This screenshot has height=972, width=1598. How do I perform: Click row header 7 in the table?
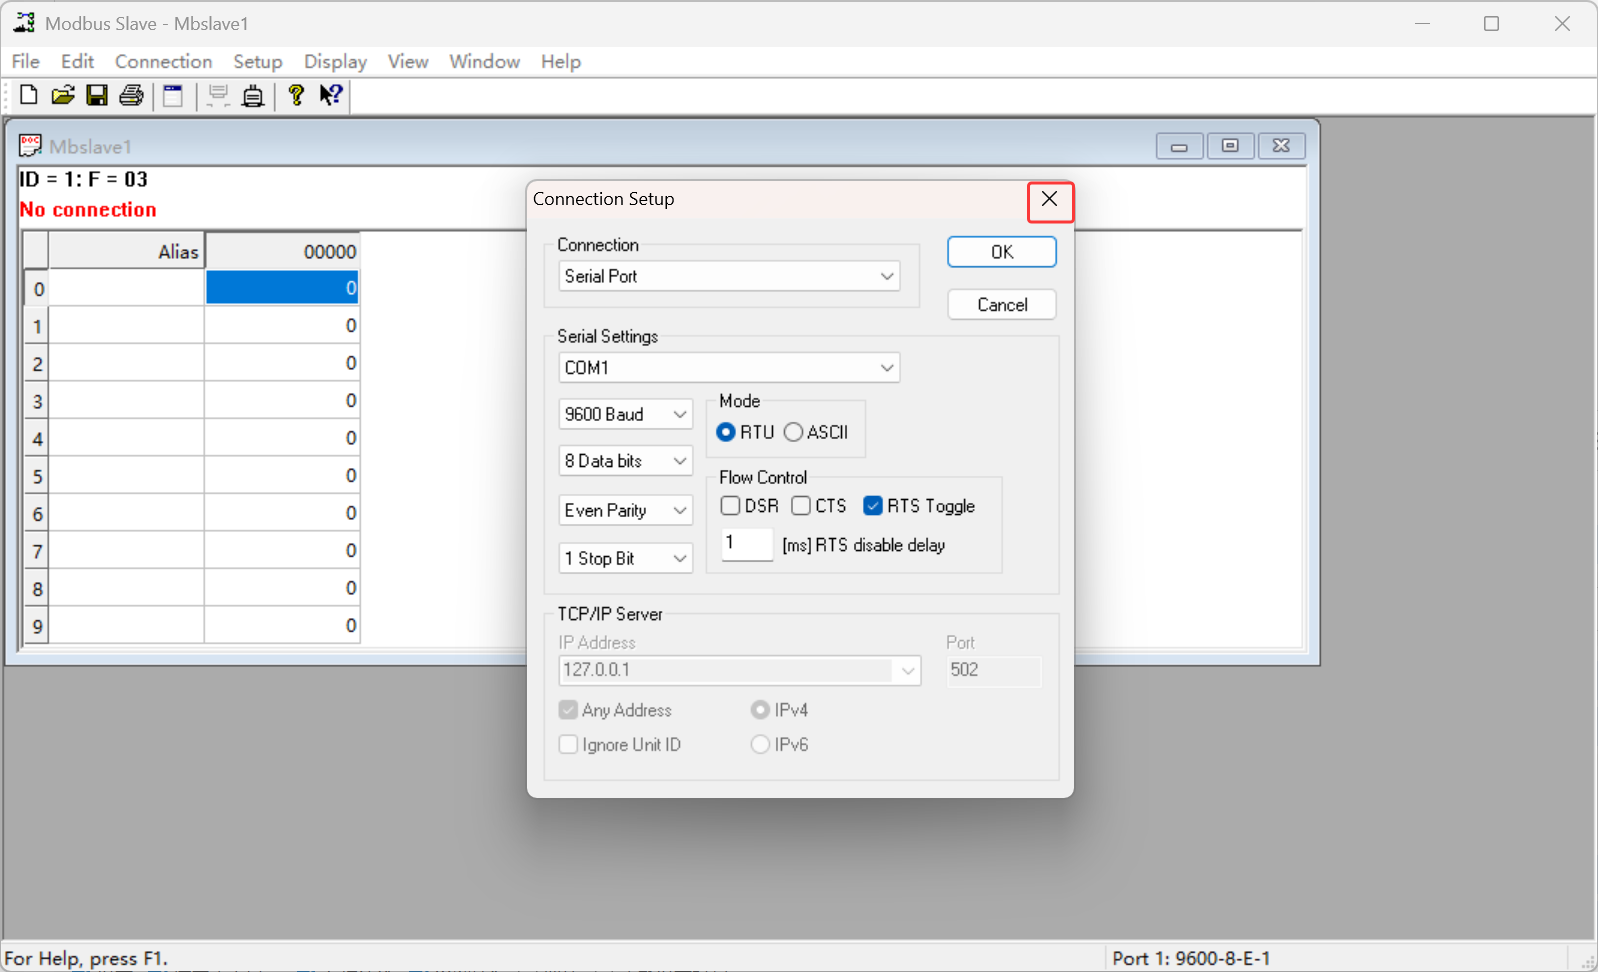click(x=37, y=551)
